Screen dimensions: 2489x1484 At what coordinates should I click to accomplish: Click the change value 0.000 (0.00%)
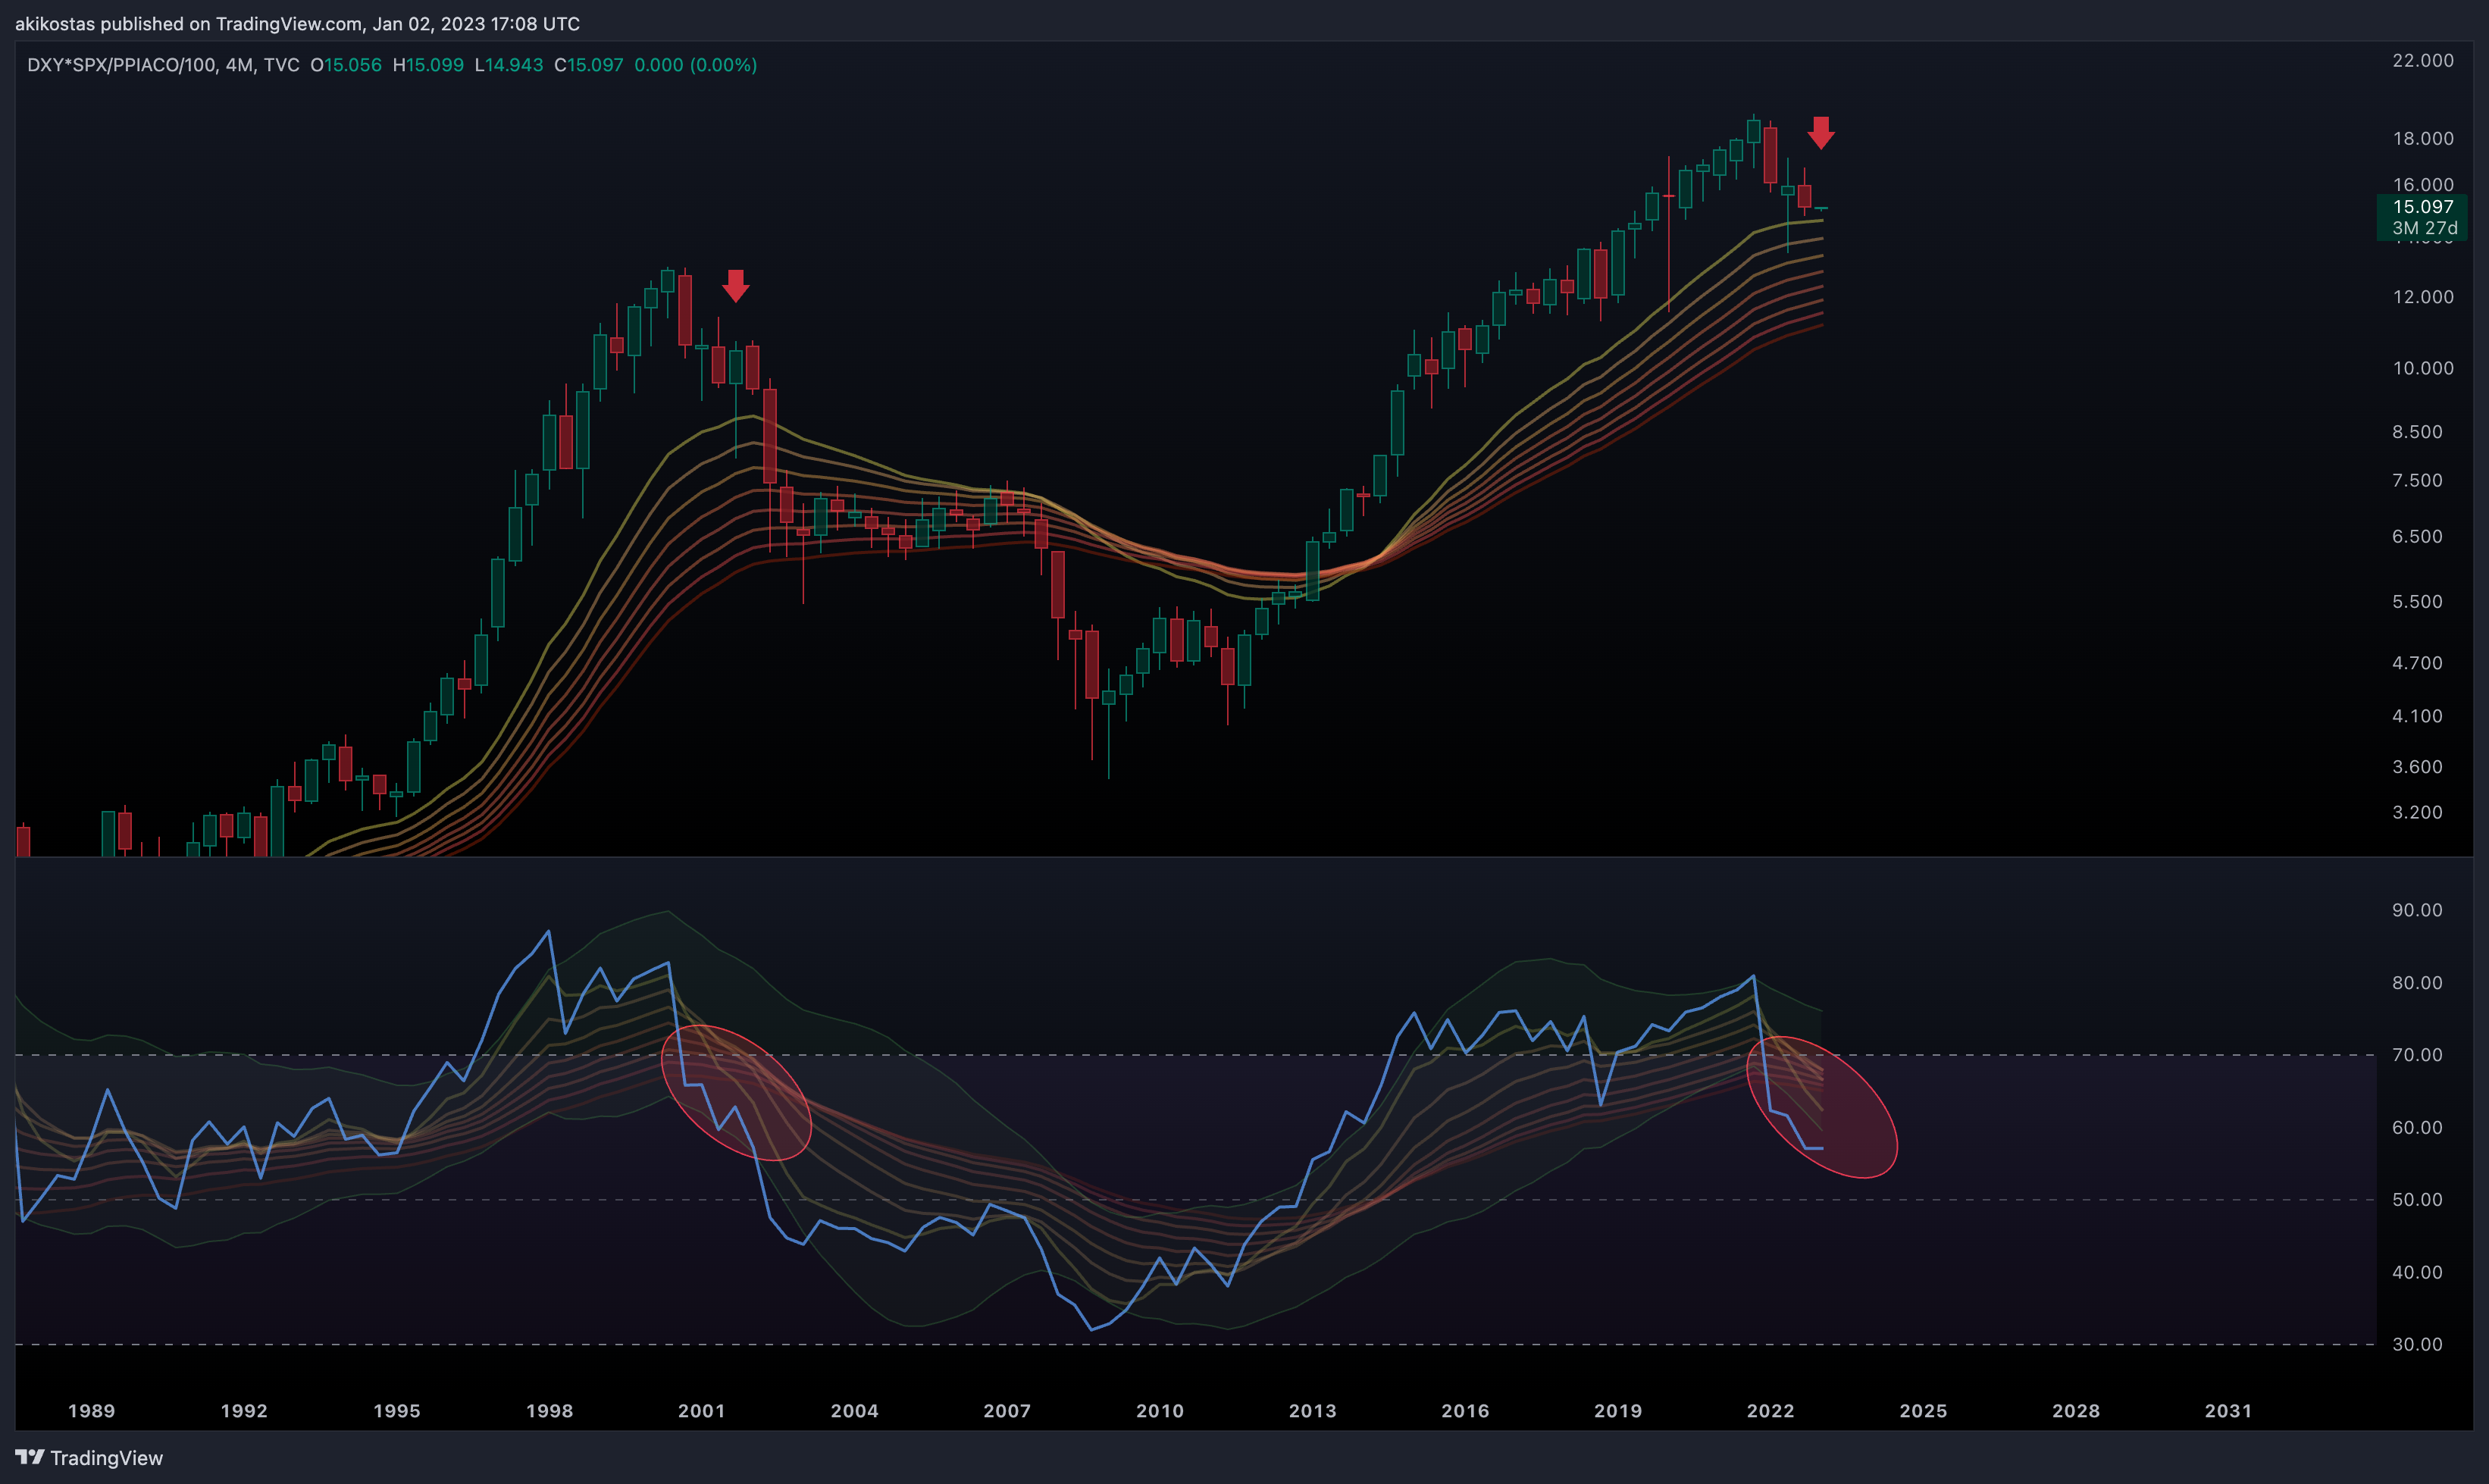pyautogui.click(x=696, y=65)
